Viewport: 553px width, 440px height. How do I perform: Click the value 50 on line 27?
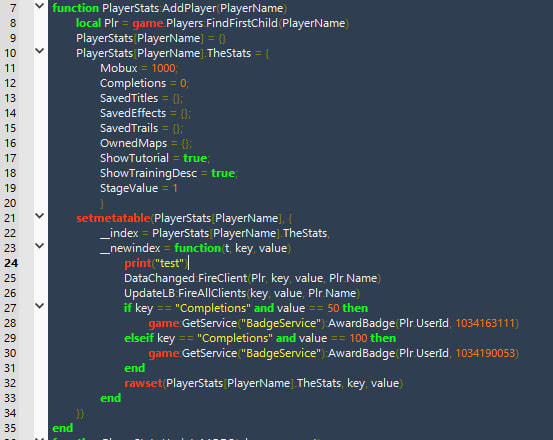333,308
